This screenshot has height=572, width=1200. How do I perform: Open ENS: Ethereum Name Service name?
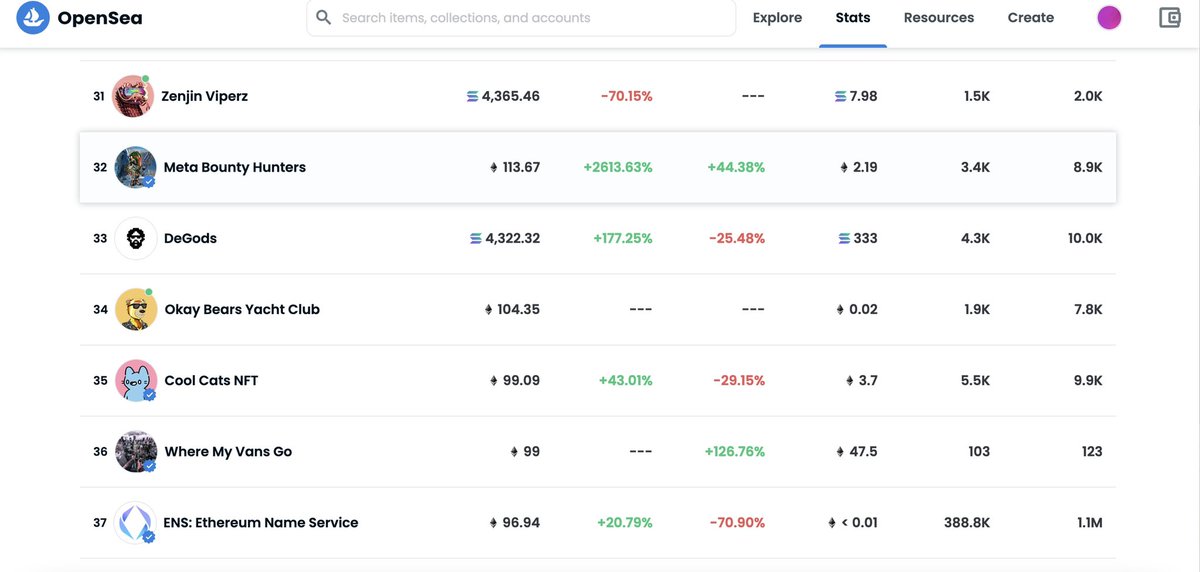261,523
